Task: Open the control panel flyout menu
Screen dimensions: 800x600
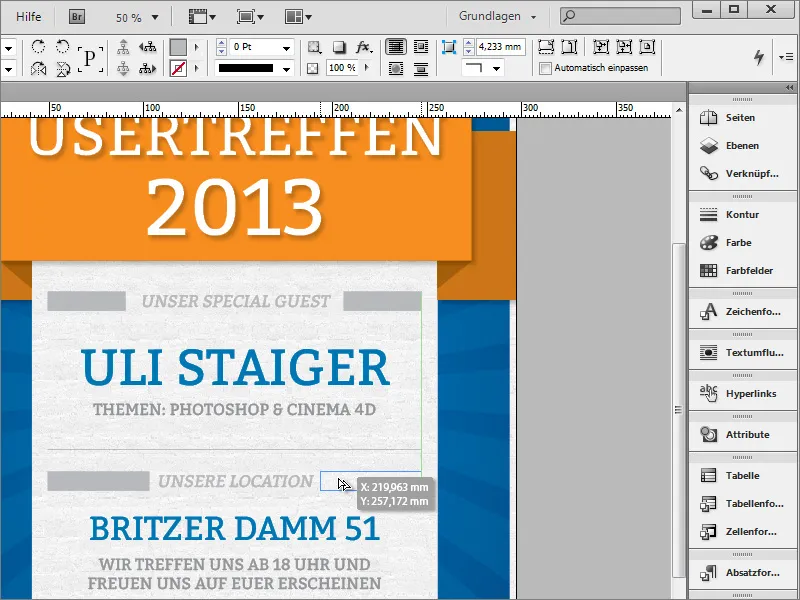Action: (786, 57)
